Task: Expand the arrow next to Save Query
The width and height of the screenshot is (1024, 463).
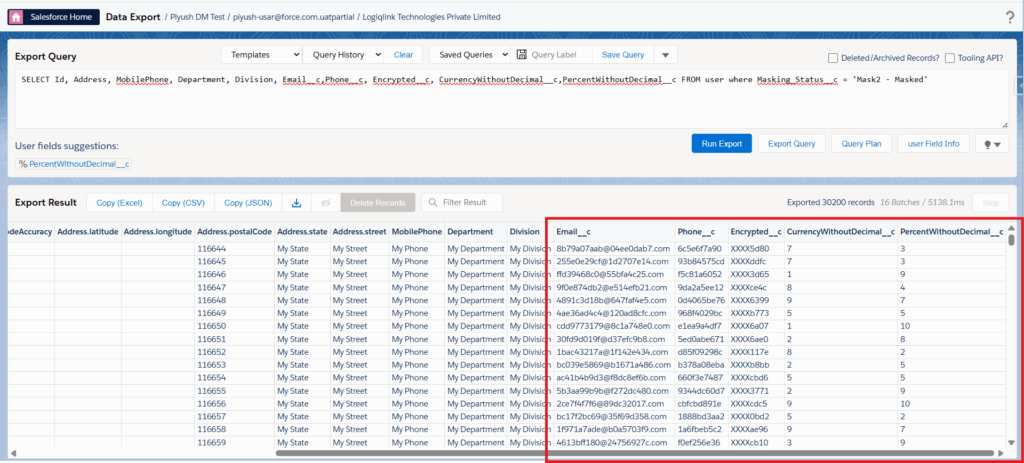Action: pyautogui.click(x=667, y=55)
